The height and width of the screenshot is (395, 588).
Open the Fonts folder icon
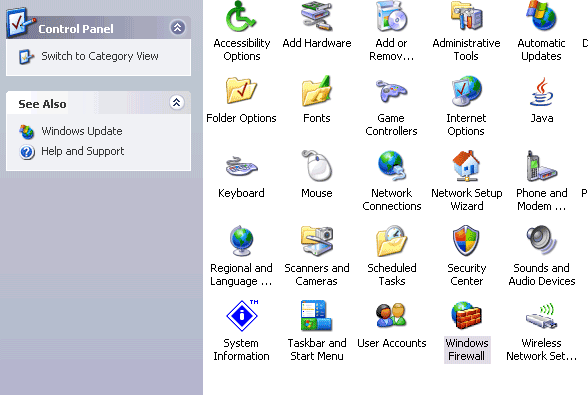[317, 91]
